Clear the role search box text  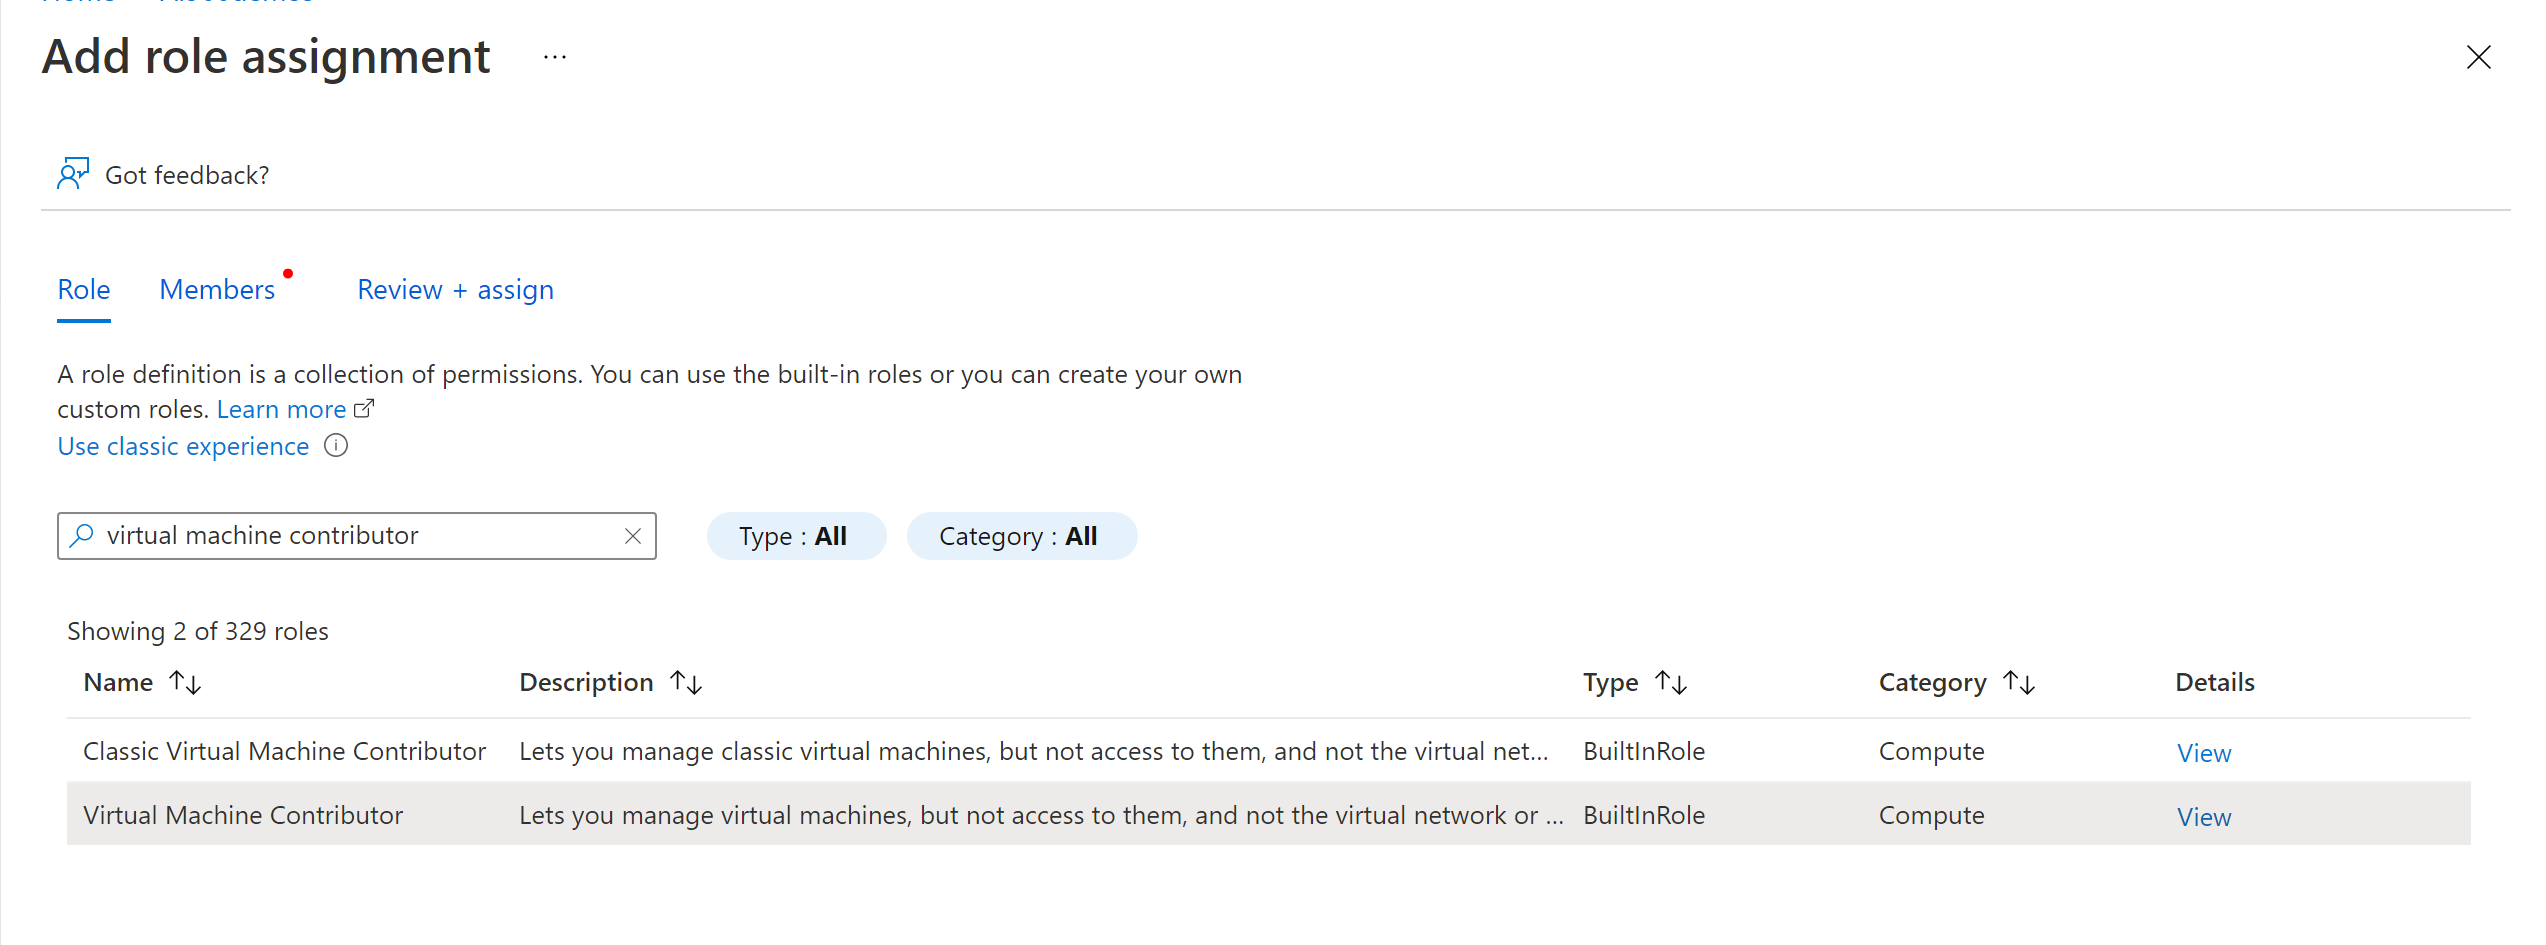coord(633,536)
